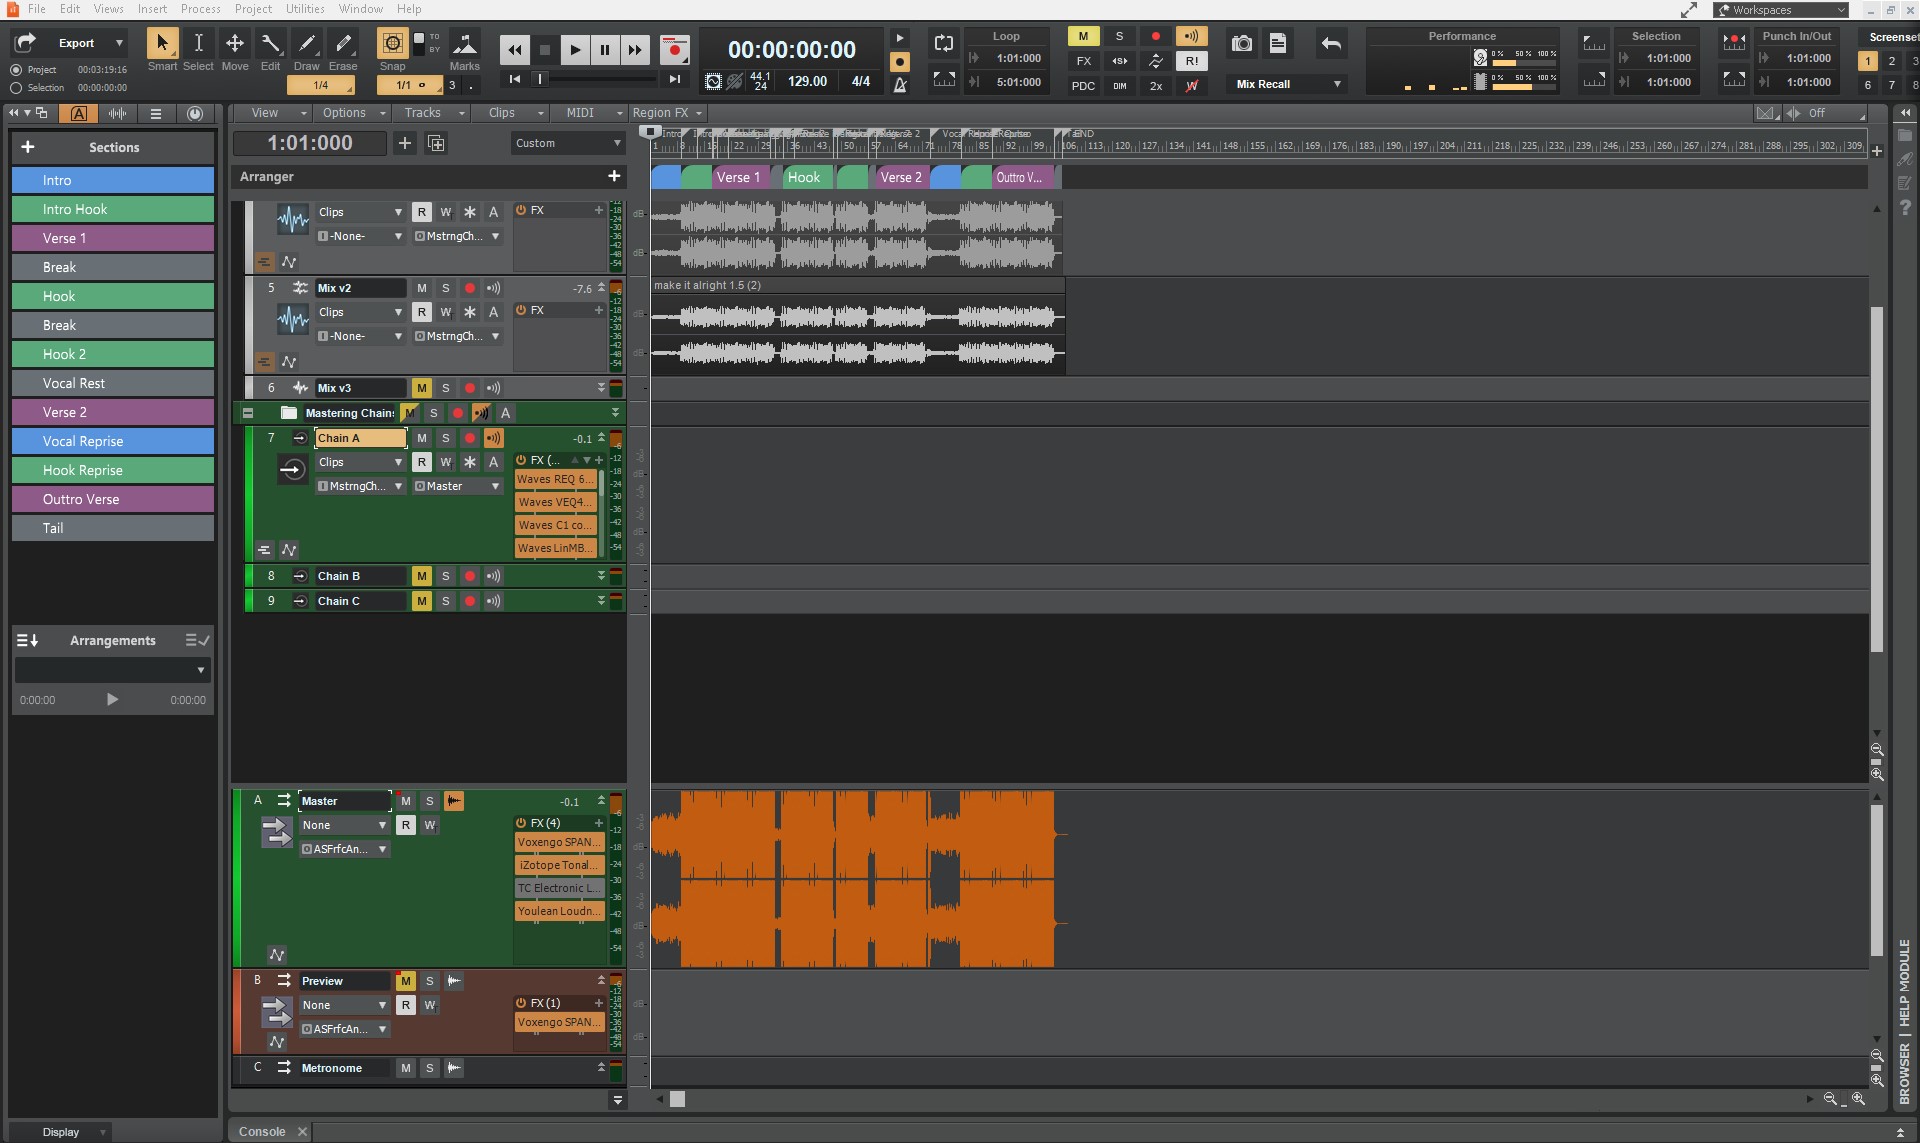Screen dimensions: 1920x1143
Task: Click the Fast Forward transport button
Action: tap(634, 49)
